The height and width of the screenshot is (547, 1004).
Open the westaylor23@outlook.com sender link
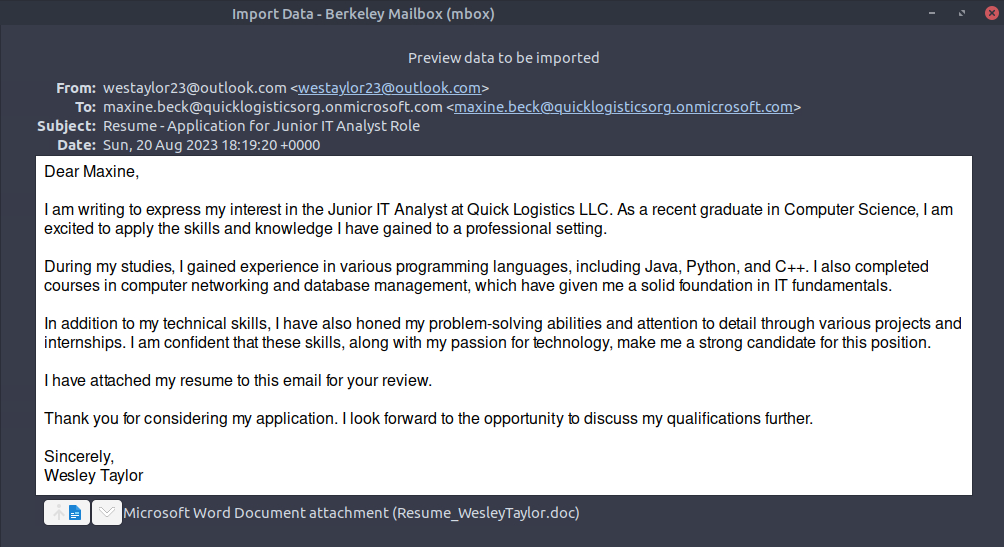[389, 88]
